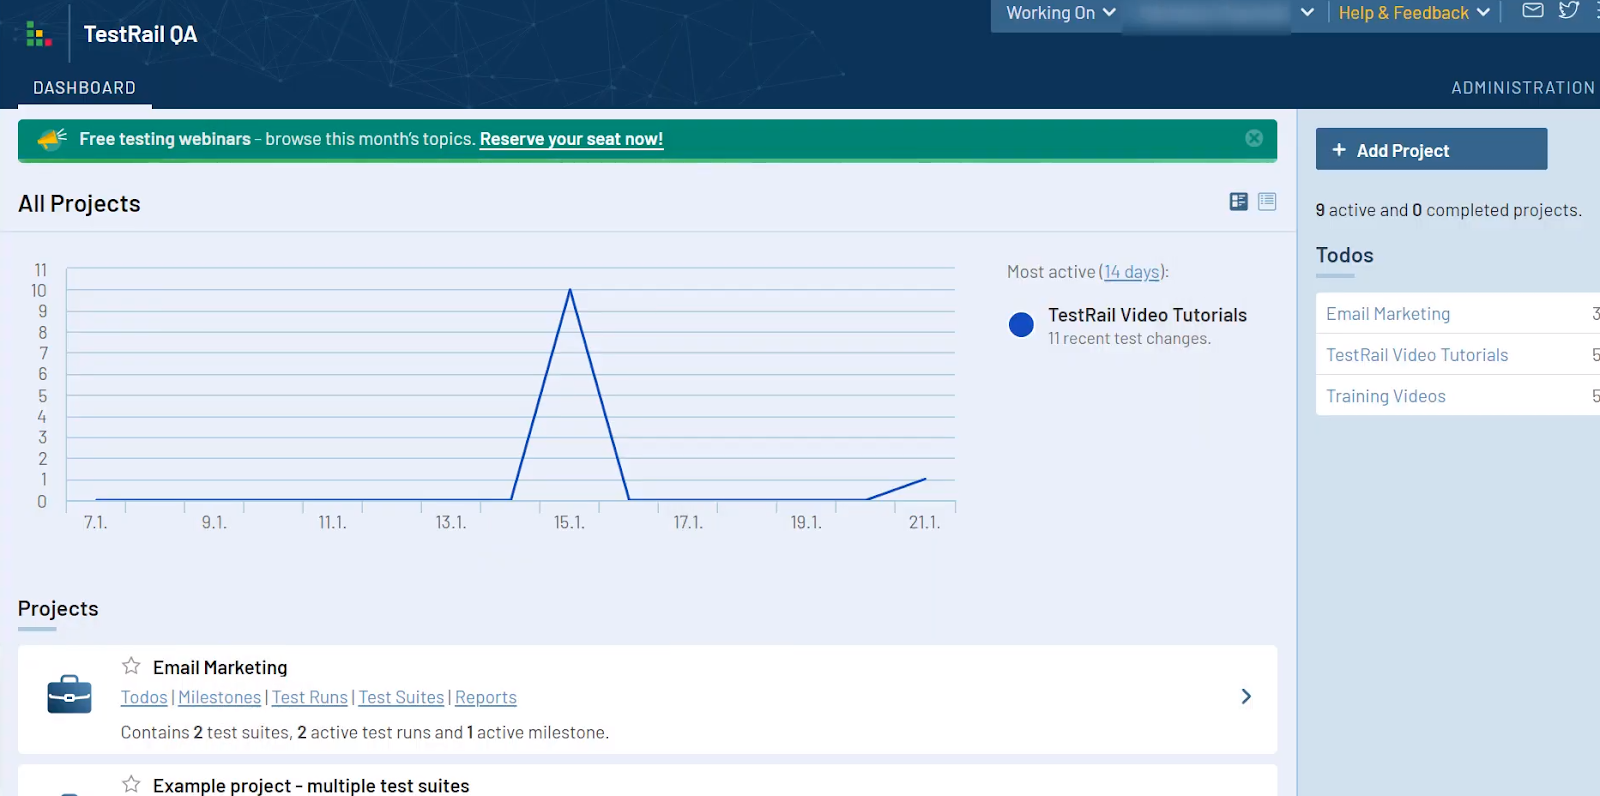
Task: Click the Add Project button
Action: [x=1430, y=150]
